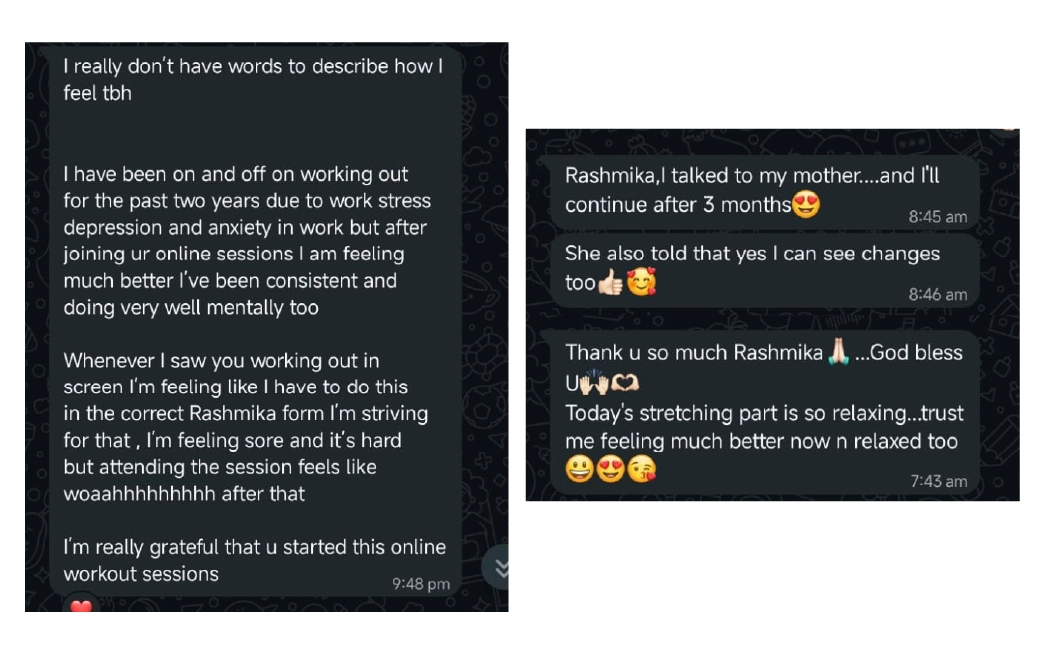
Task: Tap the scroll-to-bottom double chevron button
Action: point(499,567)
